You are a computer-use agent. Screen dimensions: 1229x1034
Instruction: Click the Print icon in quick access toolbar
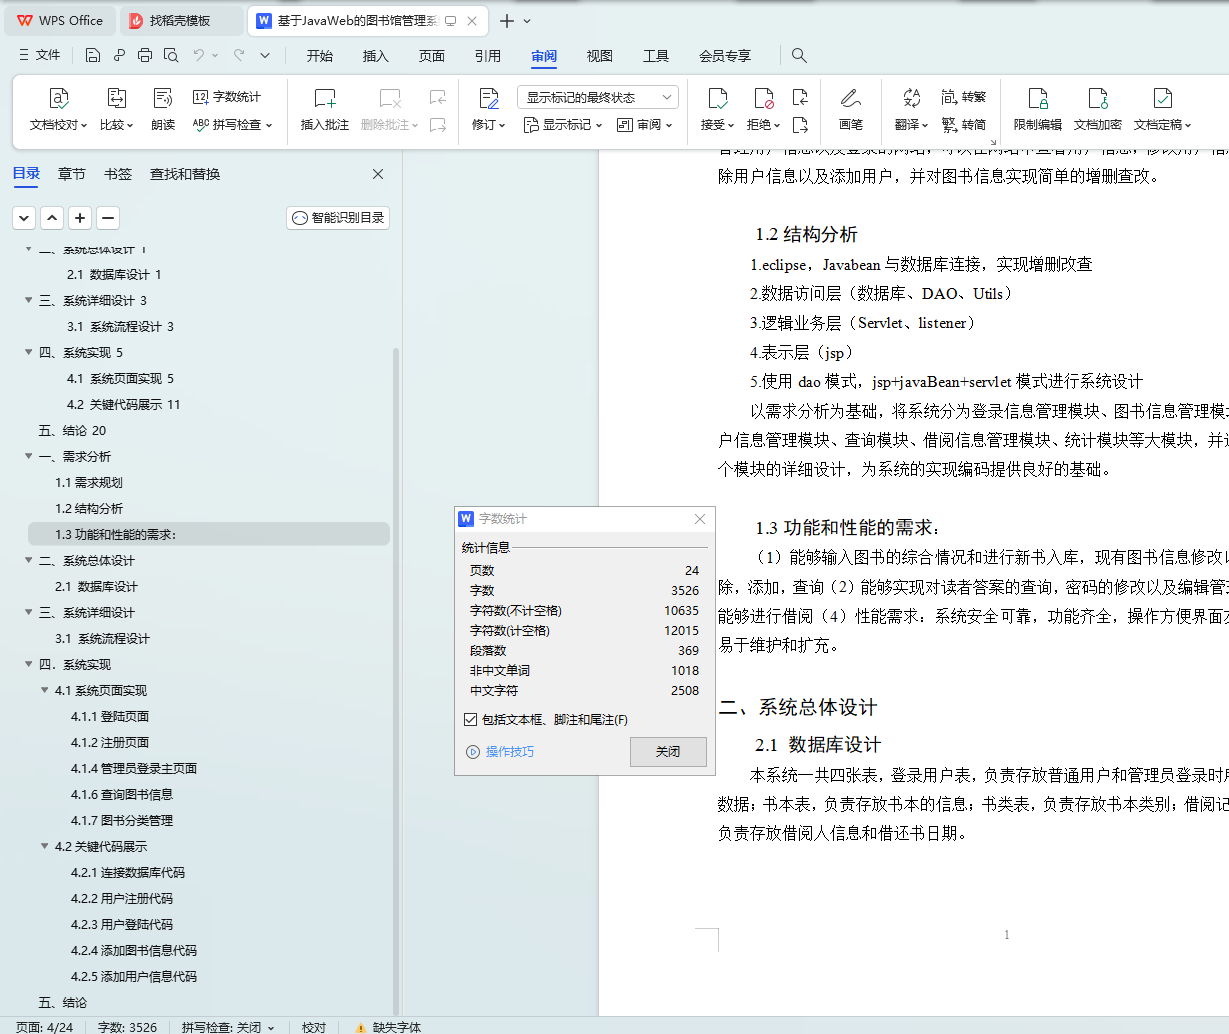click(145, 56)
